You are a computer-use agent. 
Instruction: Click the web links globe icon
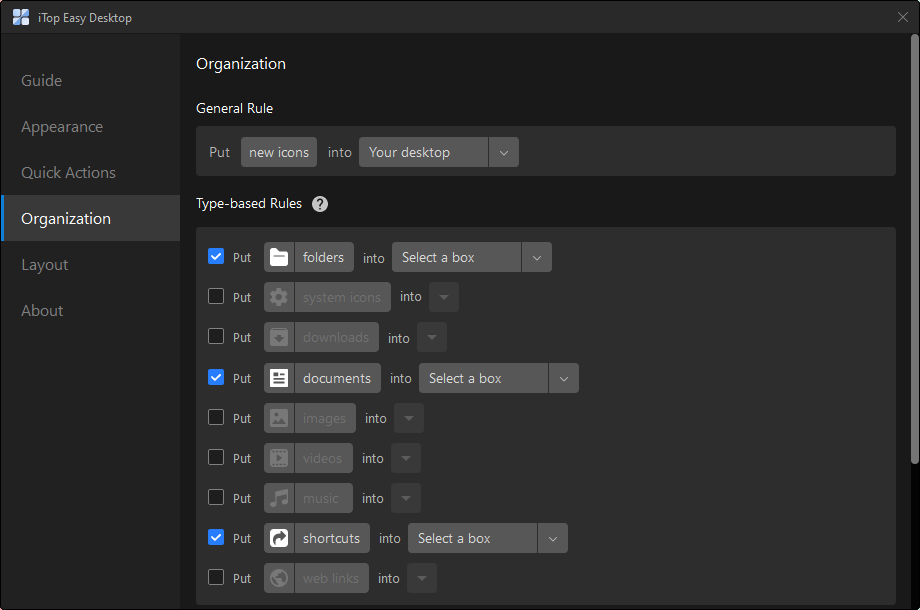[279, 578]
